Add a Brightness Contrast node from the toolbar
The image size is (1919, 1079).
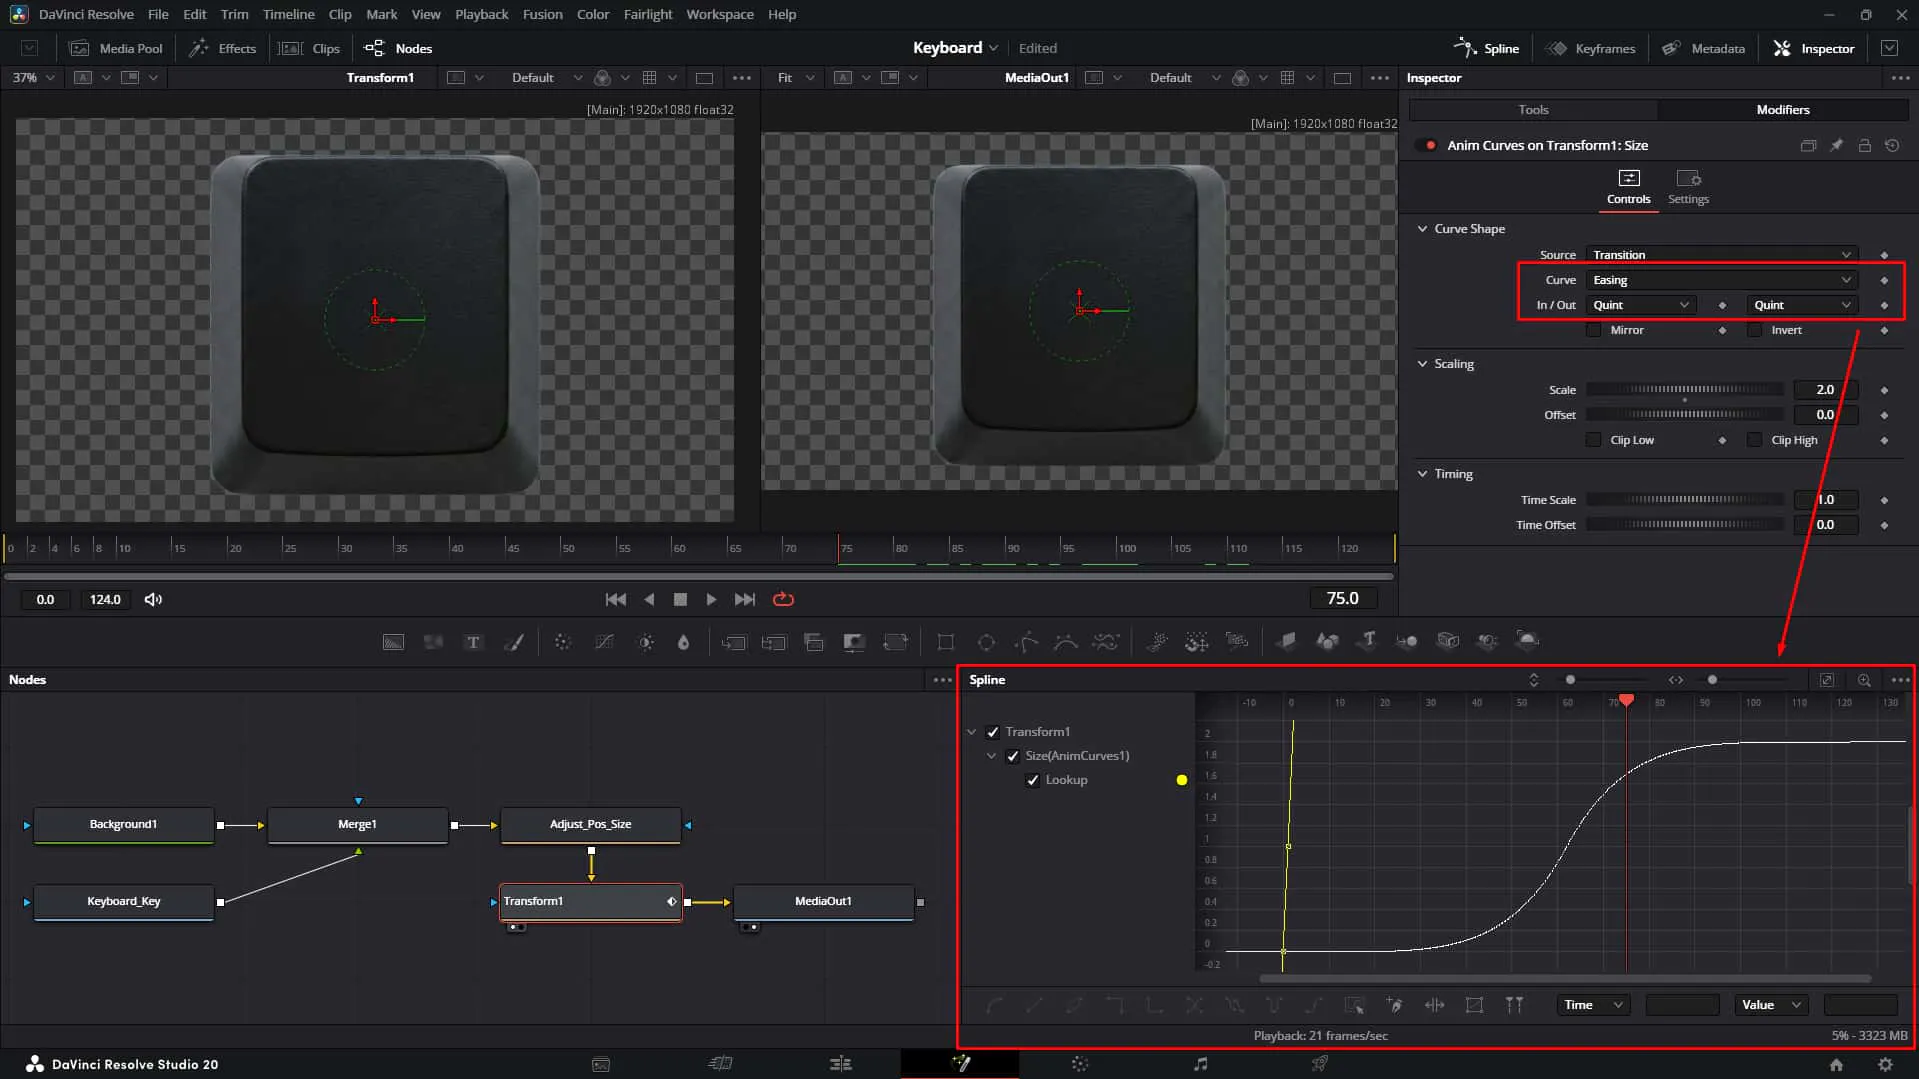[x=646, y=642]
